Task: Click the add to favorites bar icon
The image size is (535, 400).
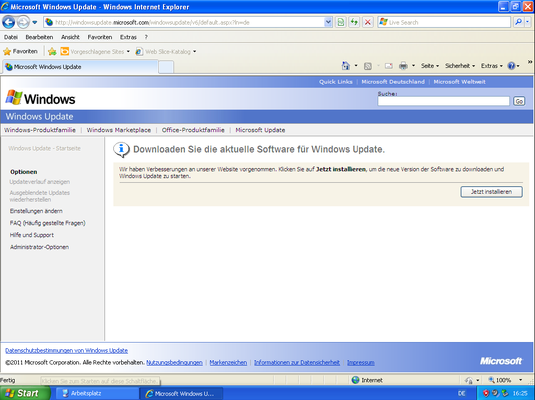Action: [x=52, y=52]
